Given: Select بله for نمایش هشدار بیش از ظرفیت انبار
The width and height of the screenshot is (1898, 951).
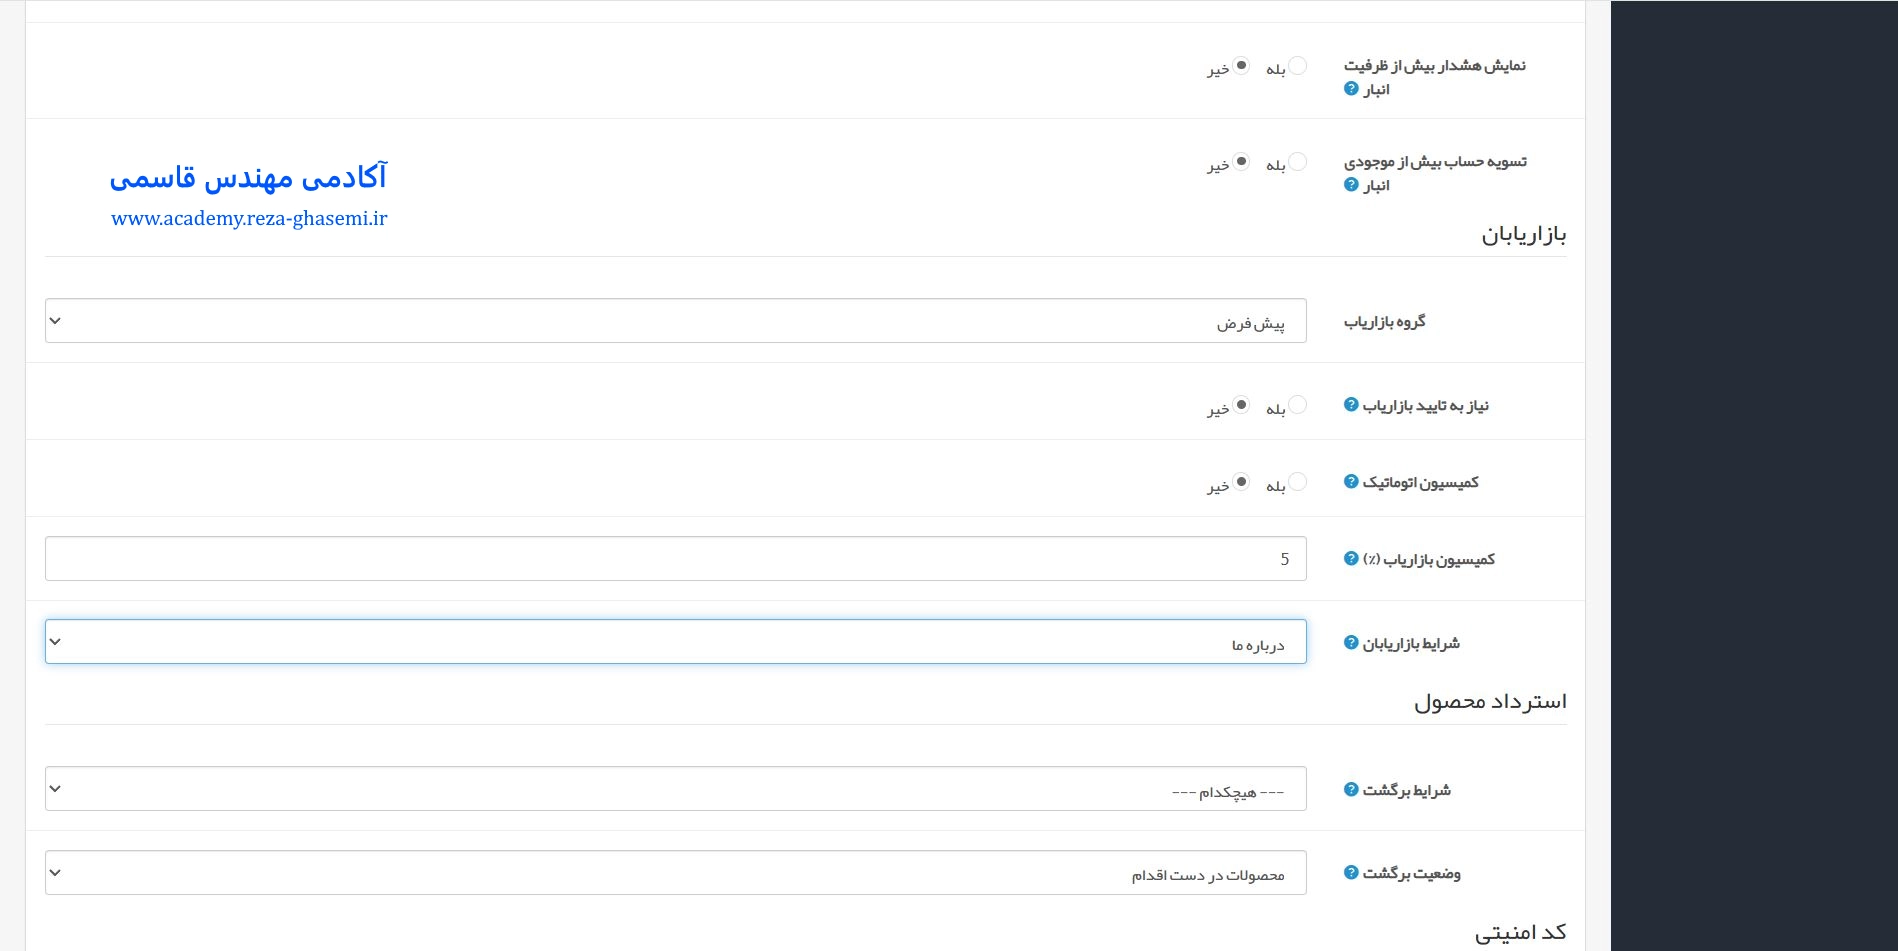Looking at the screenshot, I should click(x=1297, y=66).
